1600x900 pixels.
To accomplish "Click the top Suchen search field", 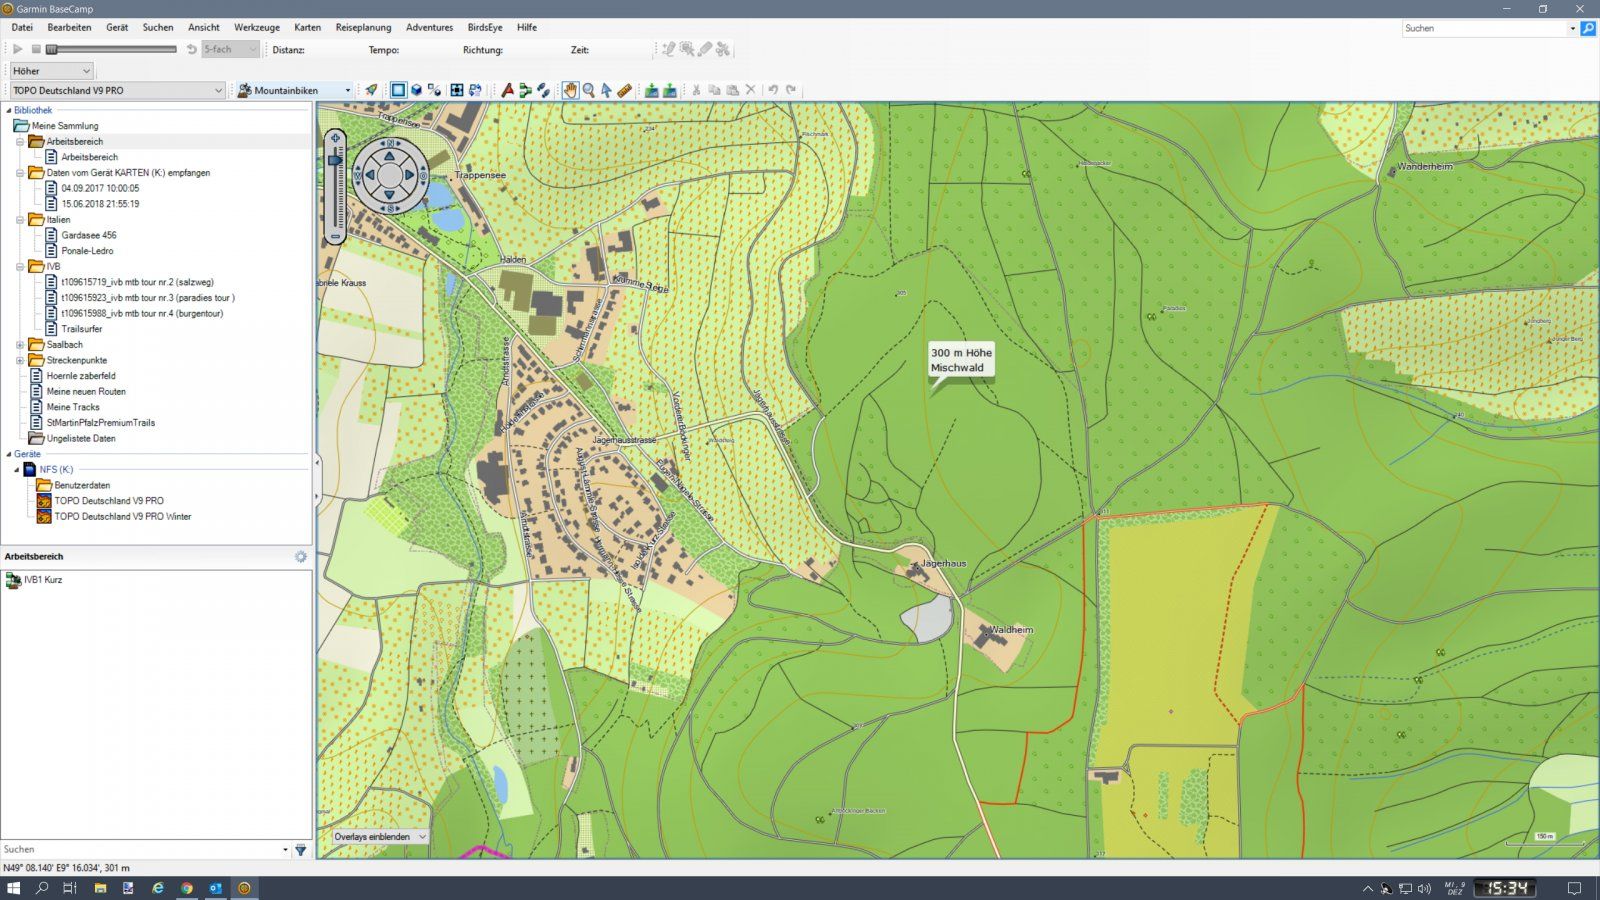I will coord(1484,28).
